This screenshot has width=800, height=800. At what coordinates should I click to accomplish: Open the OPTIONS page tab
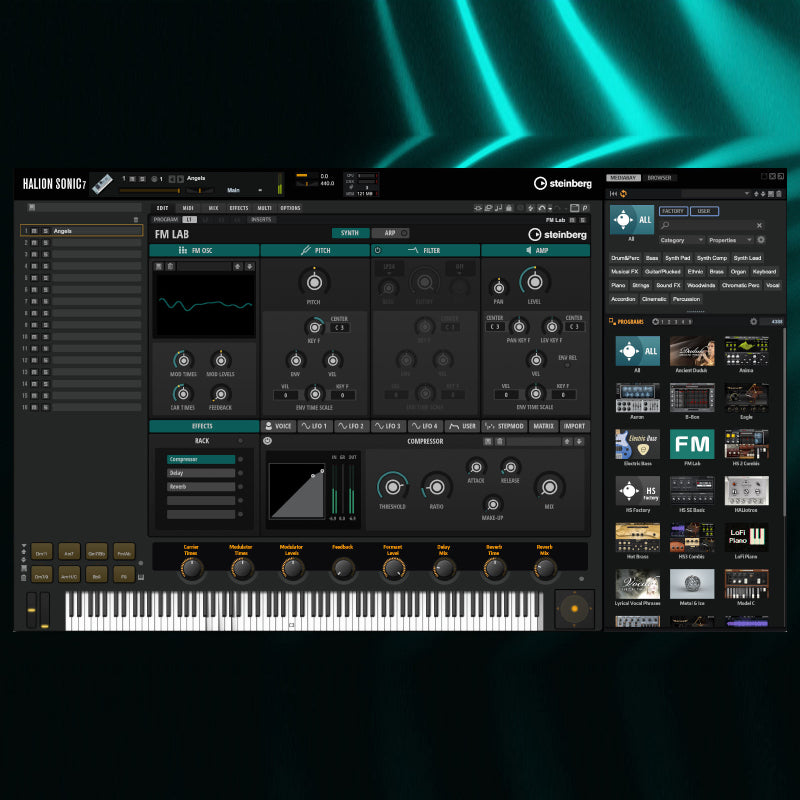pos(290,208)
